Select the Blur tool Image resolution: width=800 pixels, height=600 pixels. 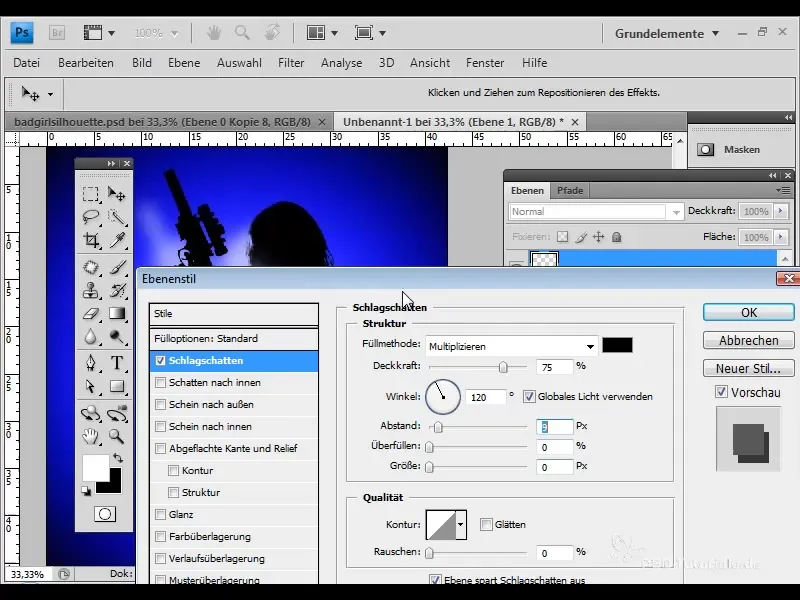91,336
